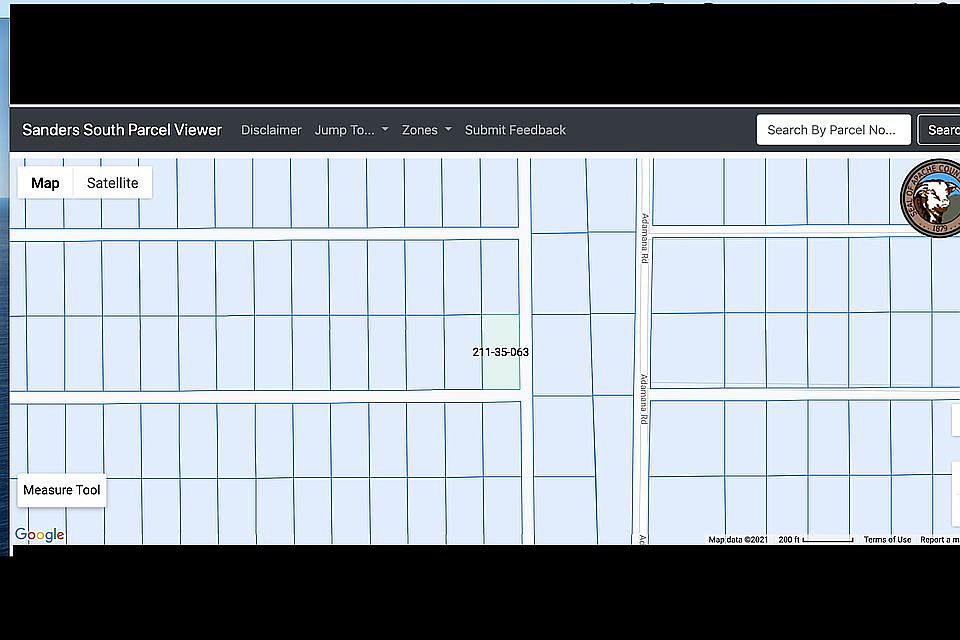
Task: Select the highlighted parcel 211-35-063
Action: [501, 352]
